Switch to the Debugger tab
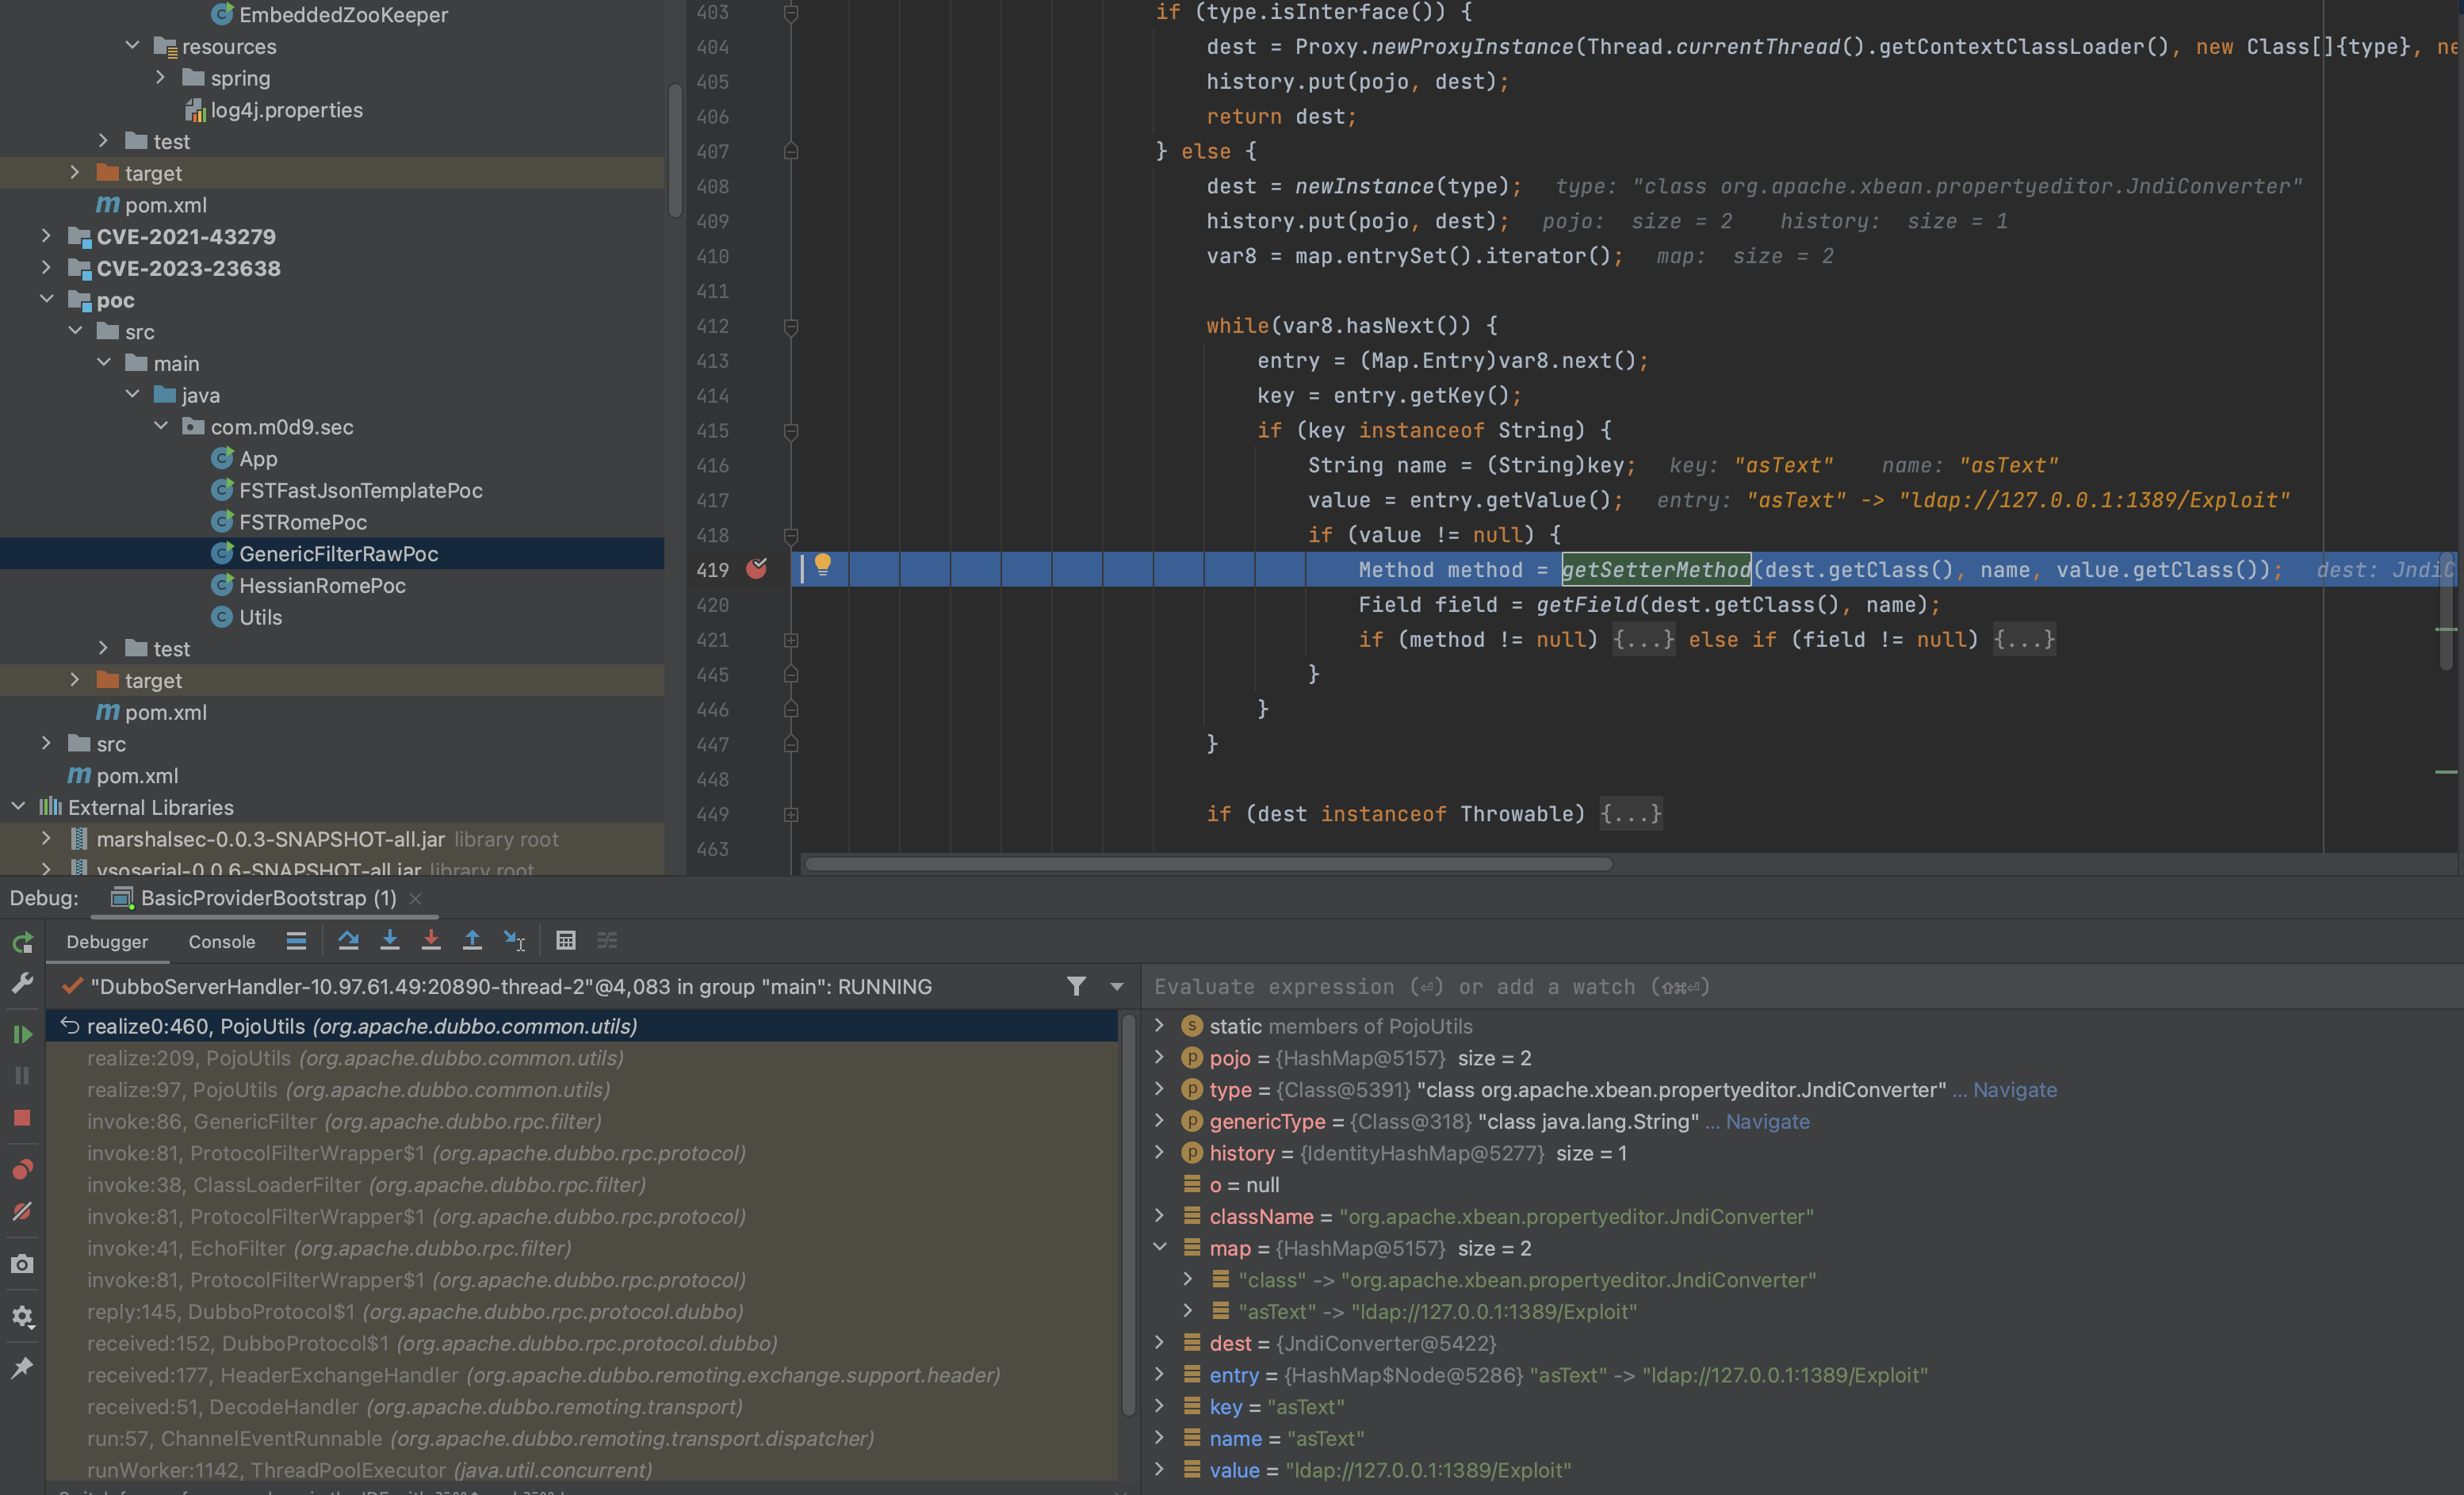The width and height of the screenshot is (2464, 1495). click(x=107, y=941)
